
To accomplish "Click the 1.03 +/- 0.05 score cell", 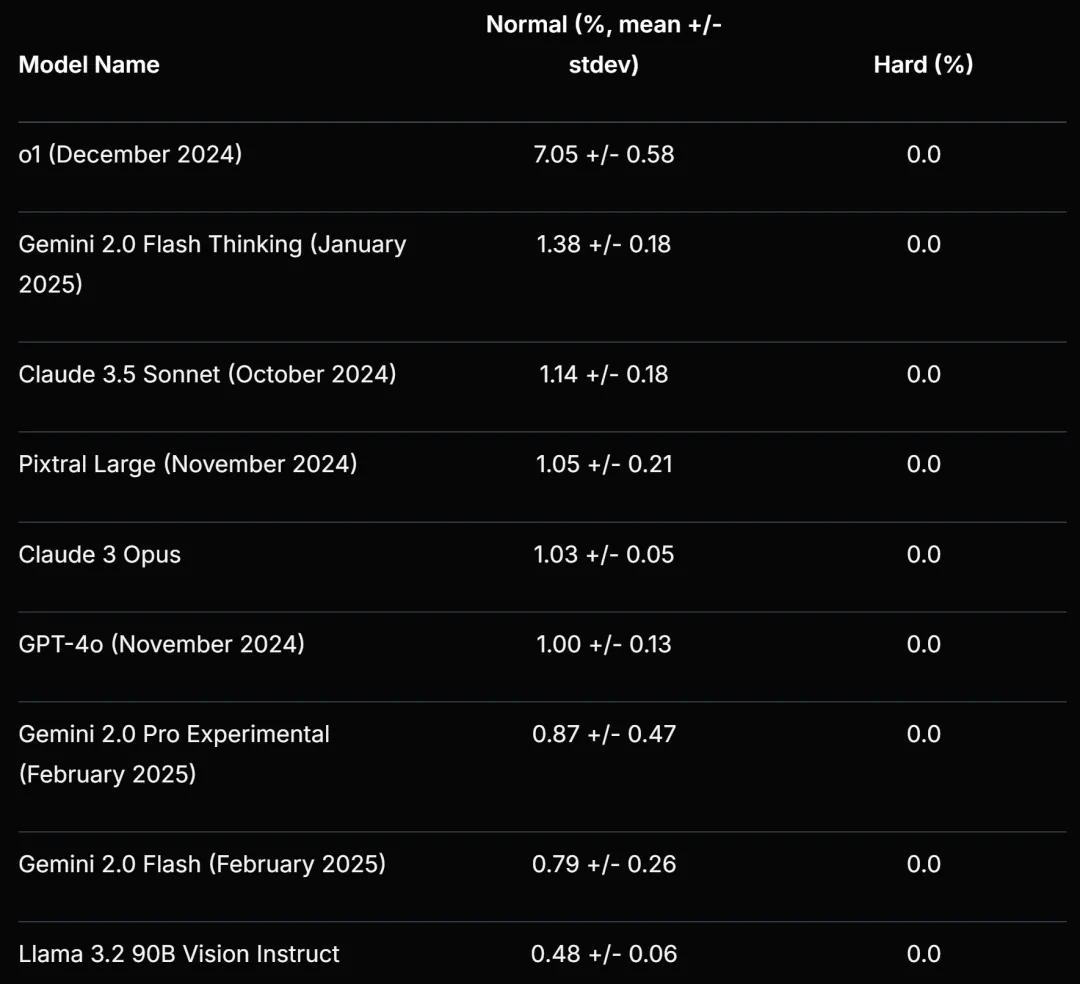I will (604, 555).
